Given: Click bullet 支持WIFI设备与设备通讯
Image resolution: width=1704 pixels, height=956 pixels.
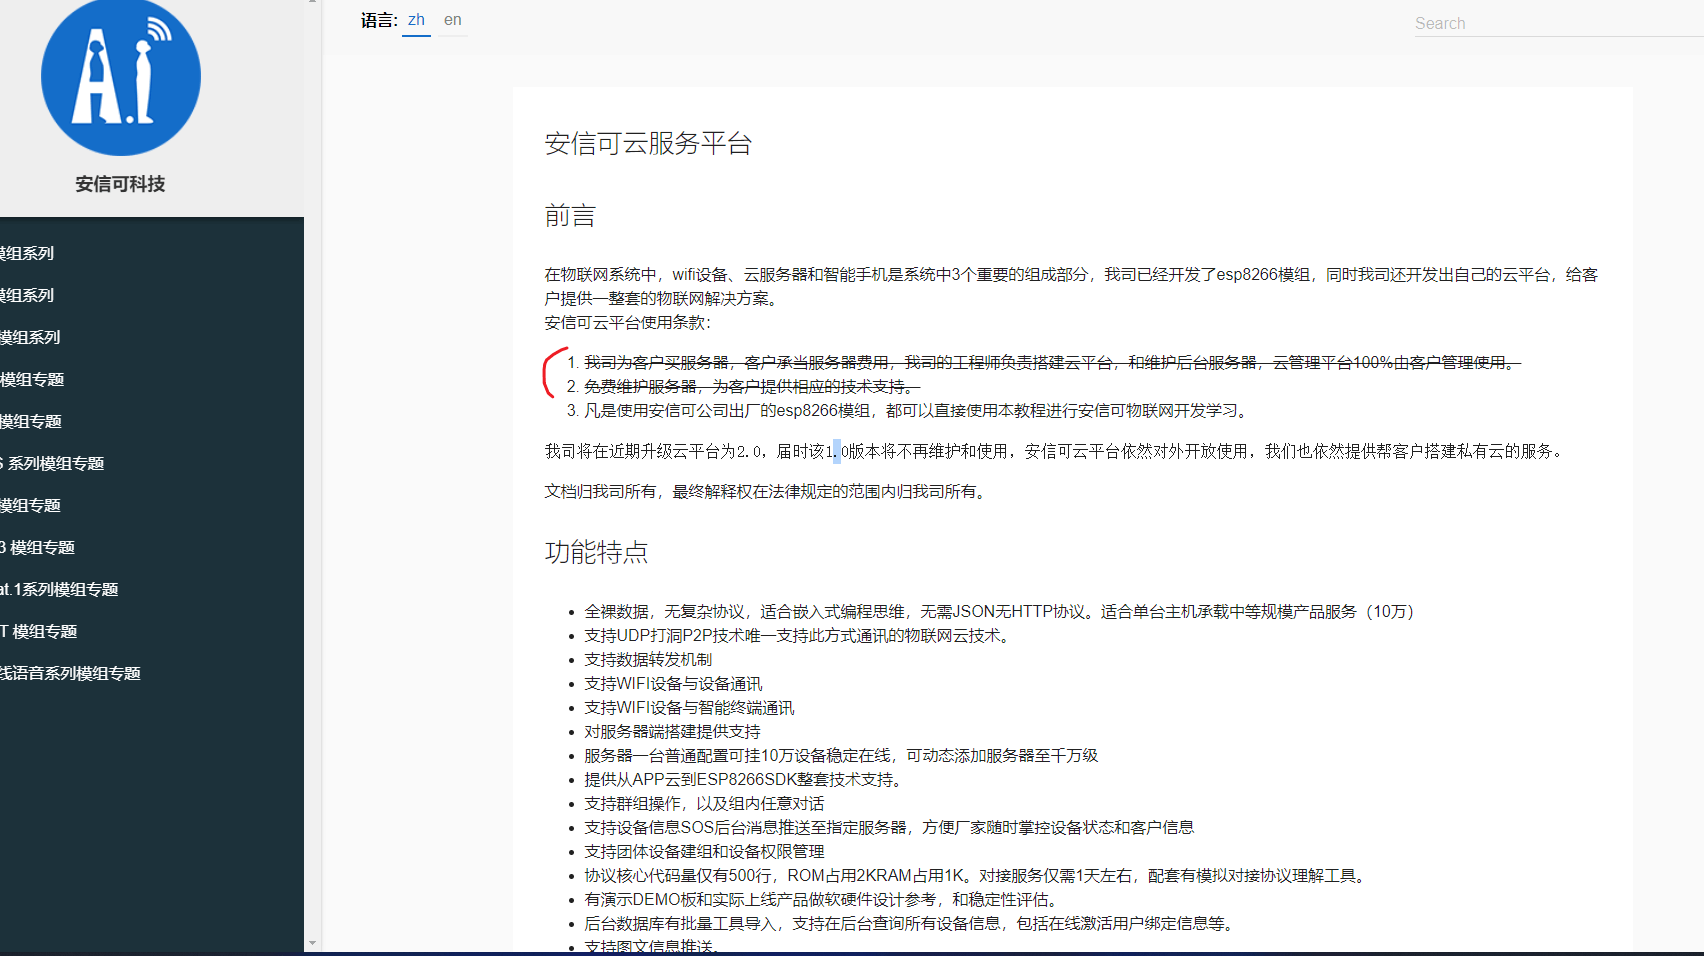Looking at the screenshot, I should 673,683.
